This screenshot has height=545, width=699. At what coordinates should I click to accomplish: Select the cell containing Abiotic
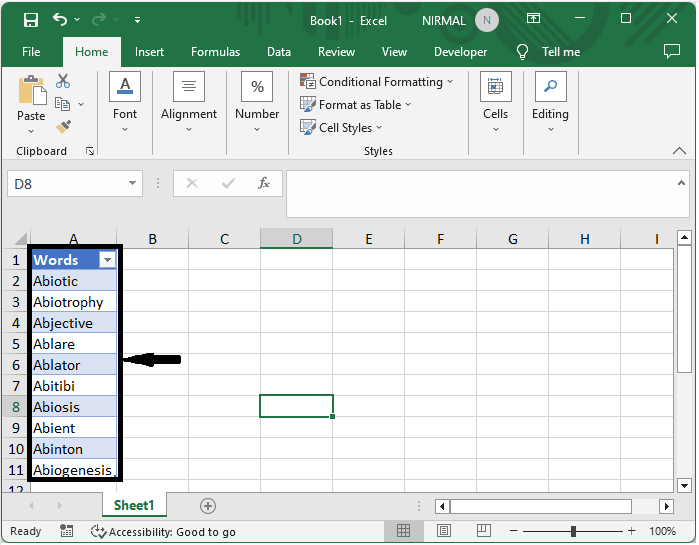pyautogui.click(x=74, y=281)
